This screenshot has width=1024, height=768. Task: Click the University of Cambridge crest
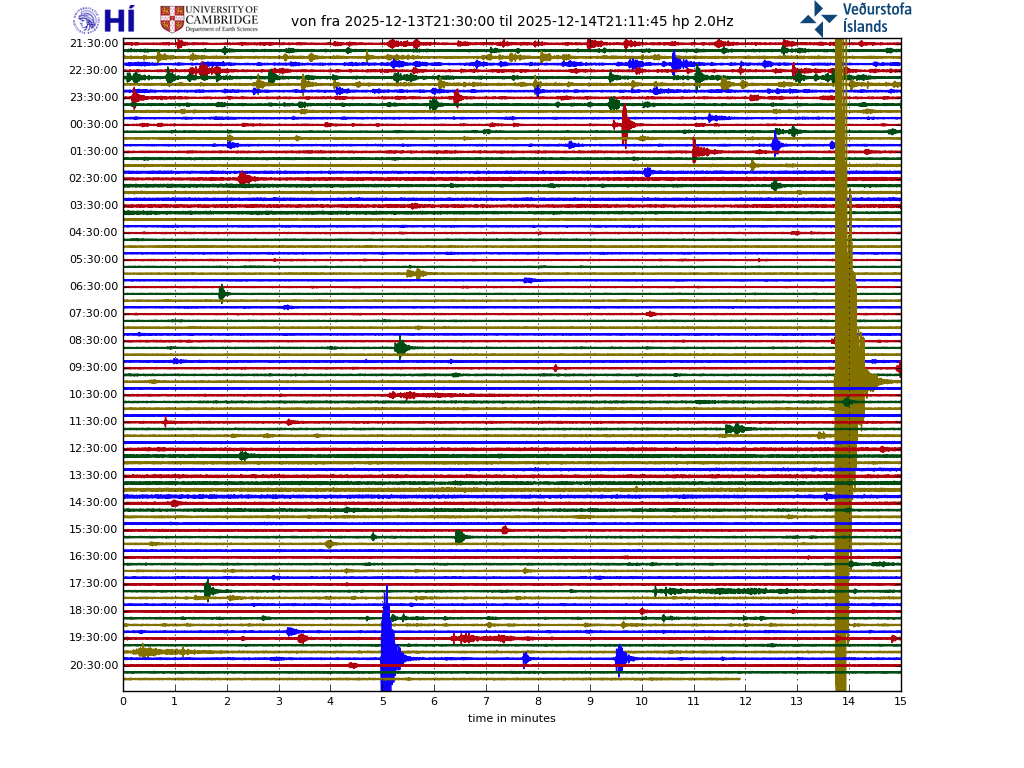[172, 19]
